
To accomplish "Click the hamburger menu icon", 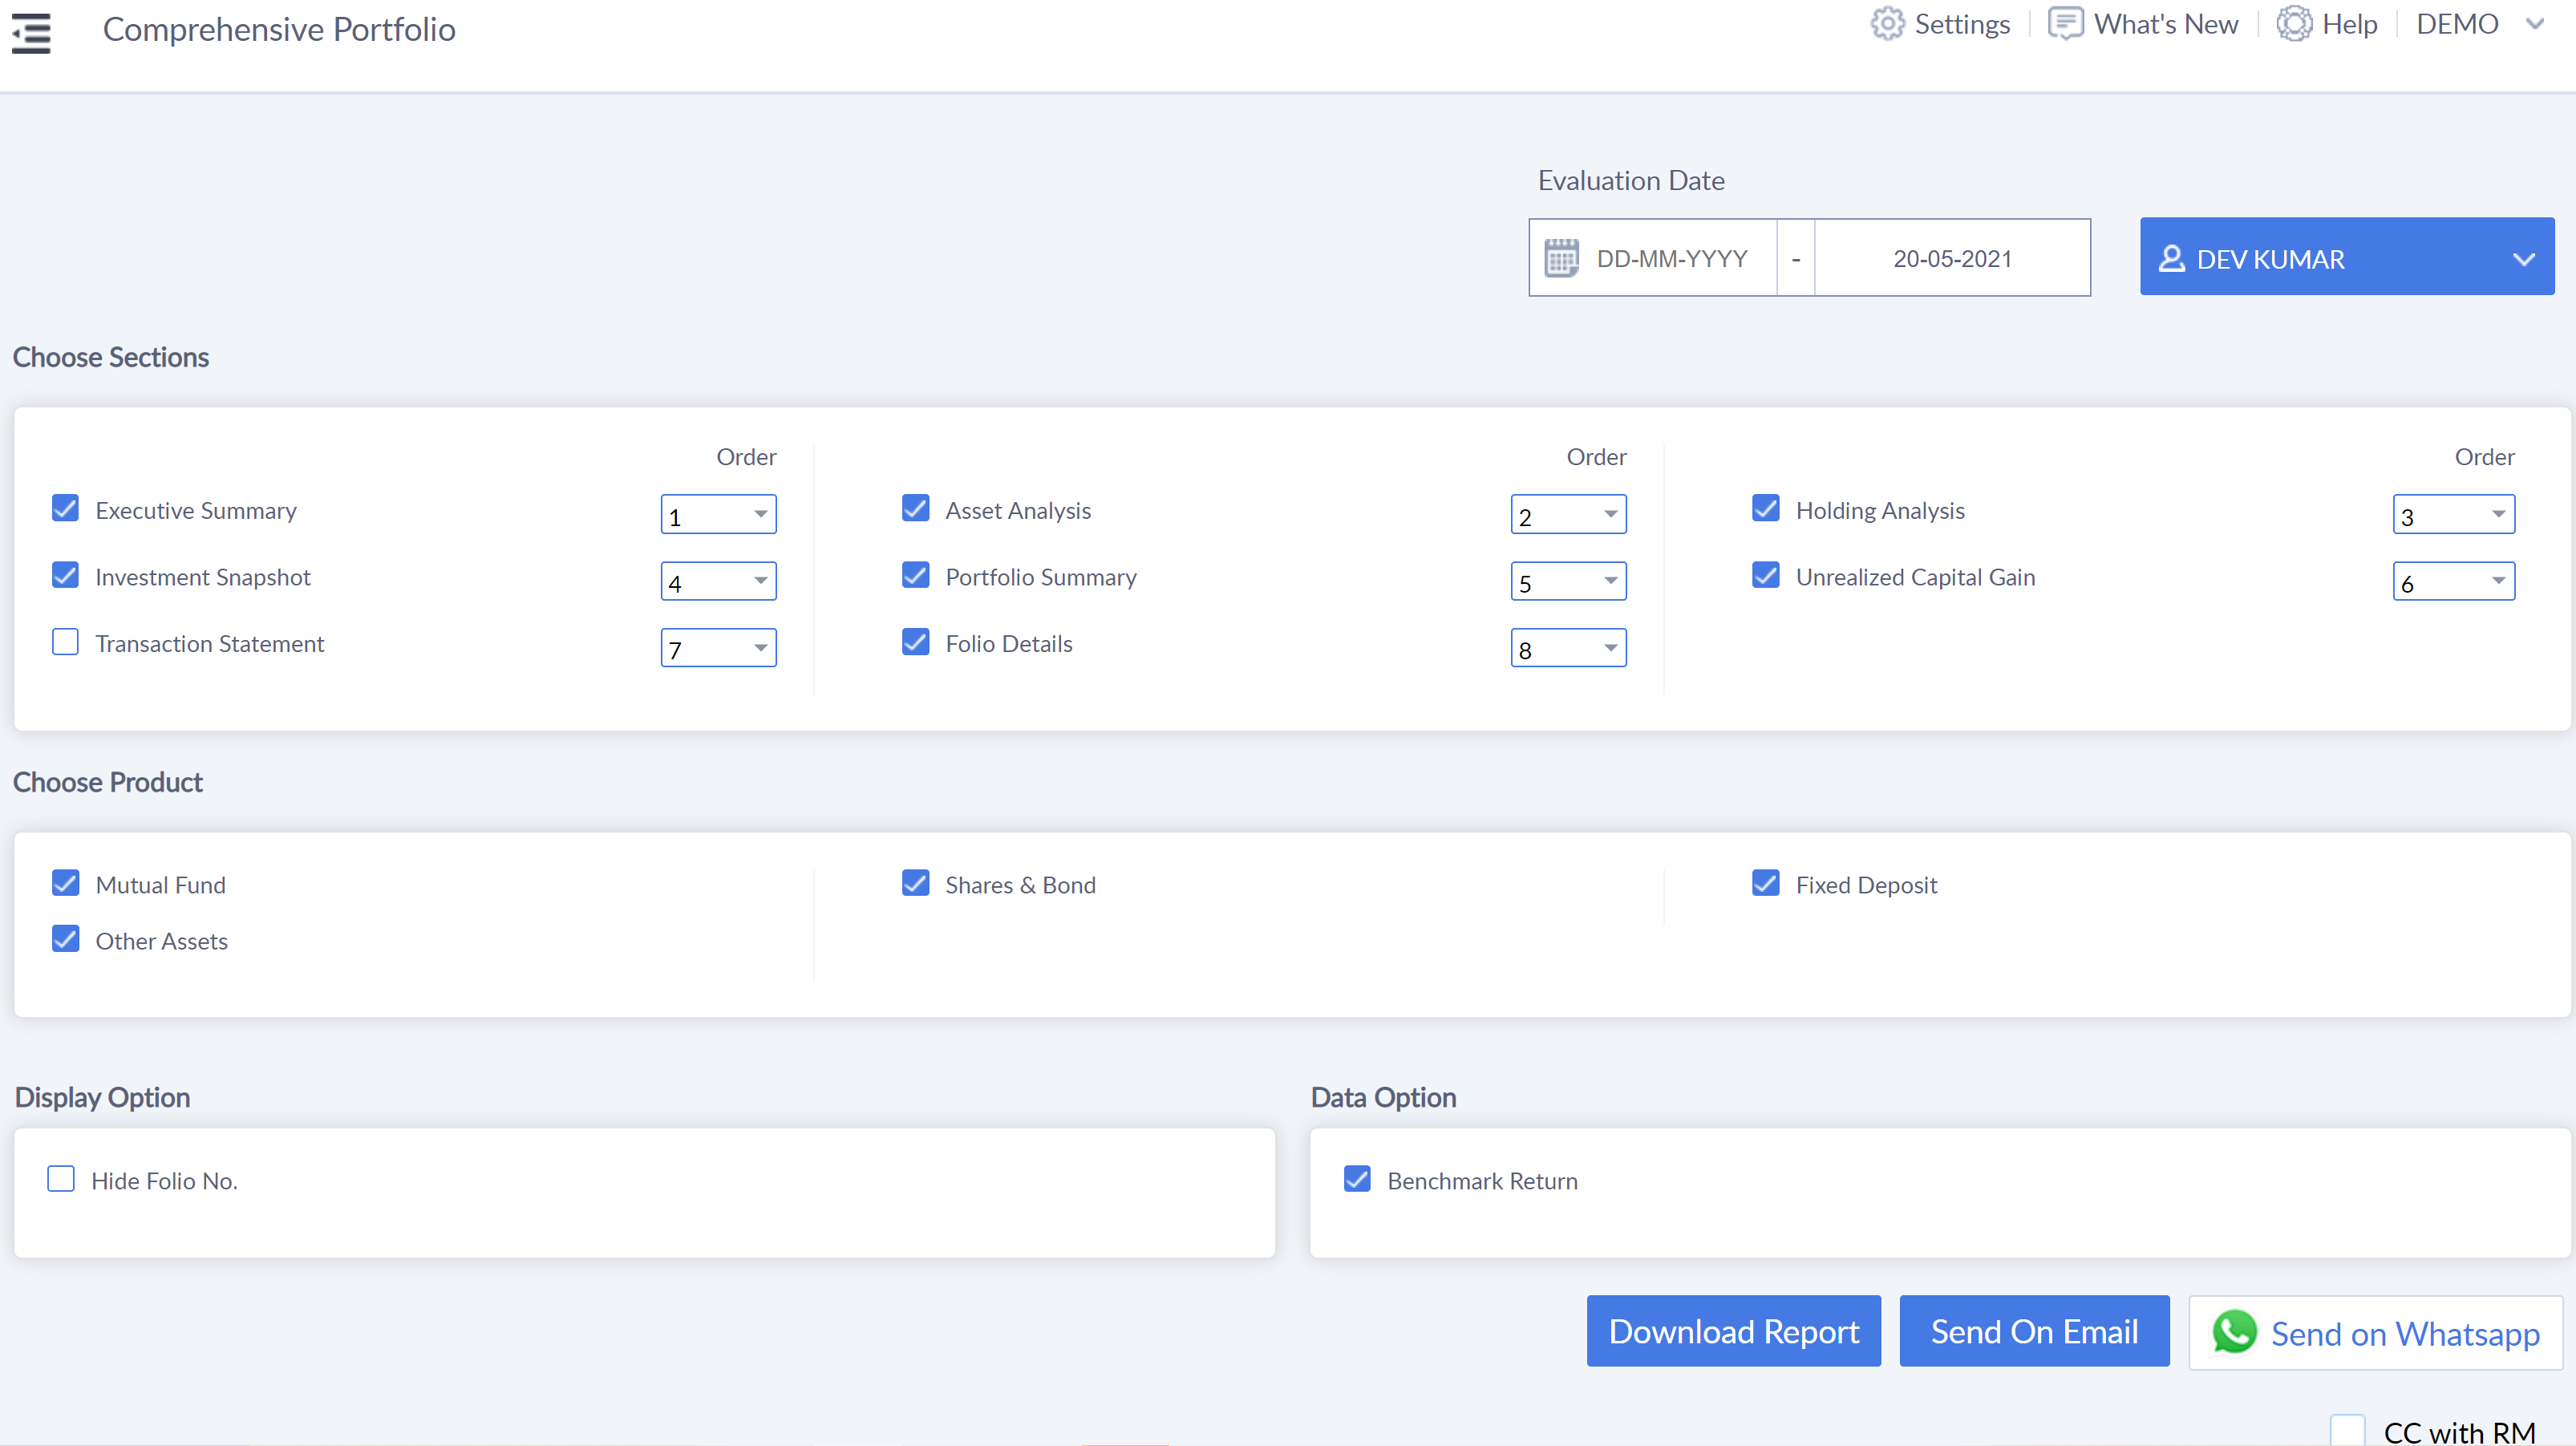I will (31, 32).
